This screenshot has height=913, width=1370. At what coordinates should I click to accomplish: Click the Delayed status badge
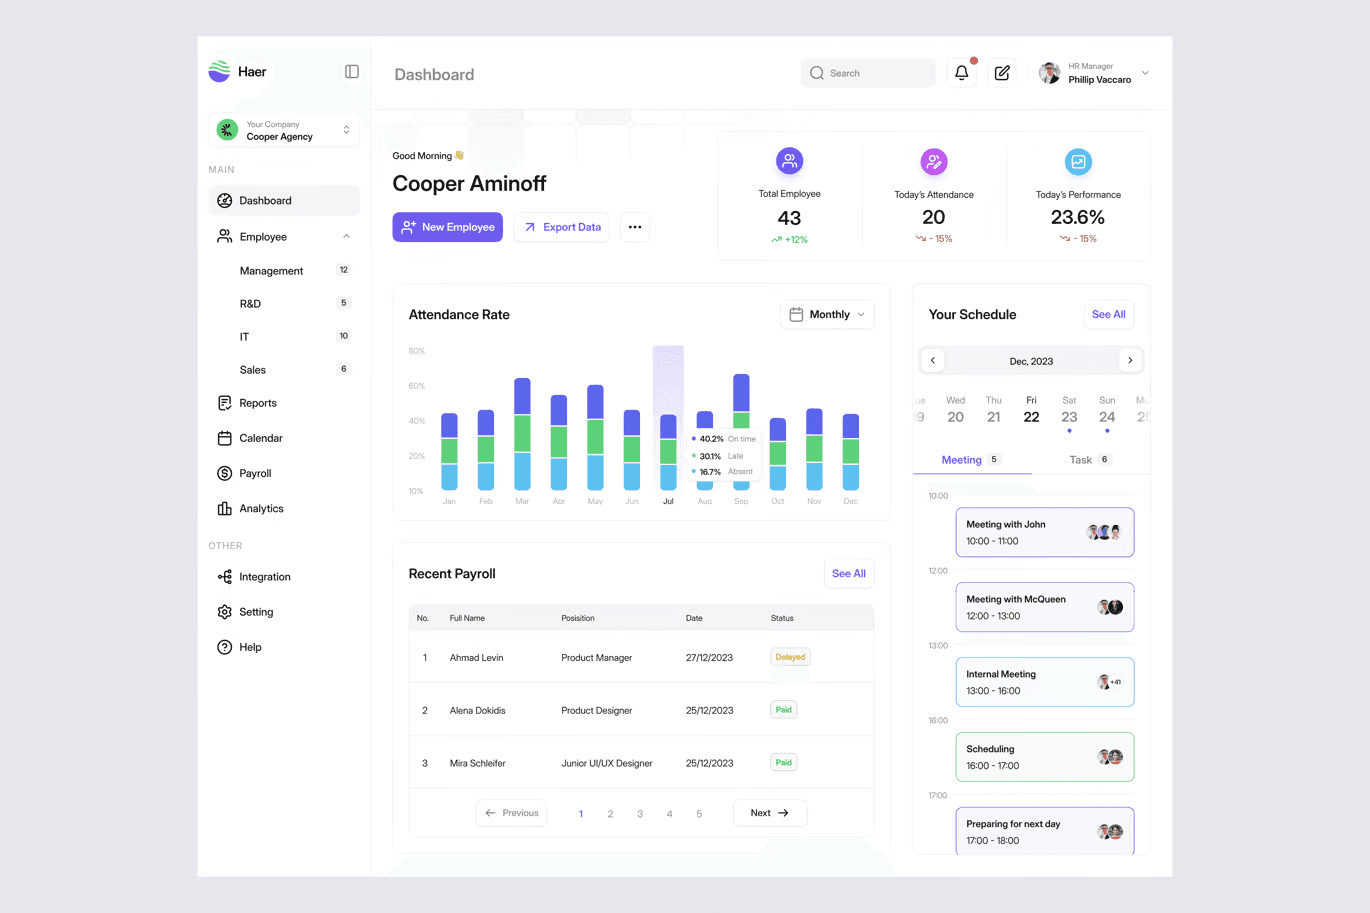(x=790, y=657)
